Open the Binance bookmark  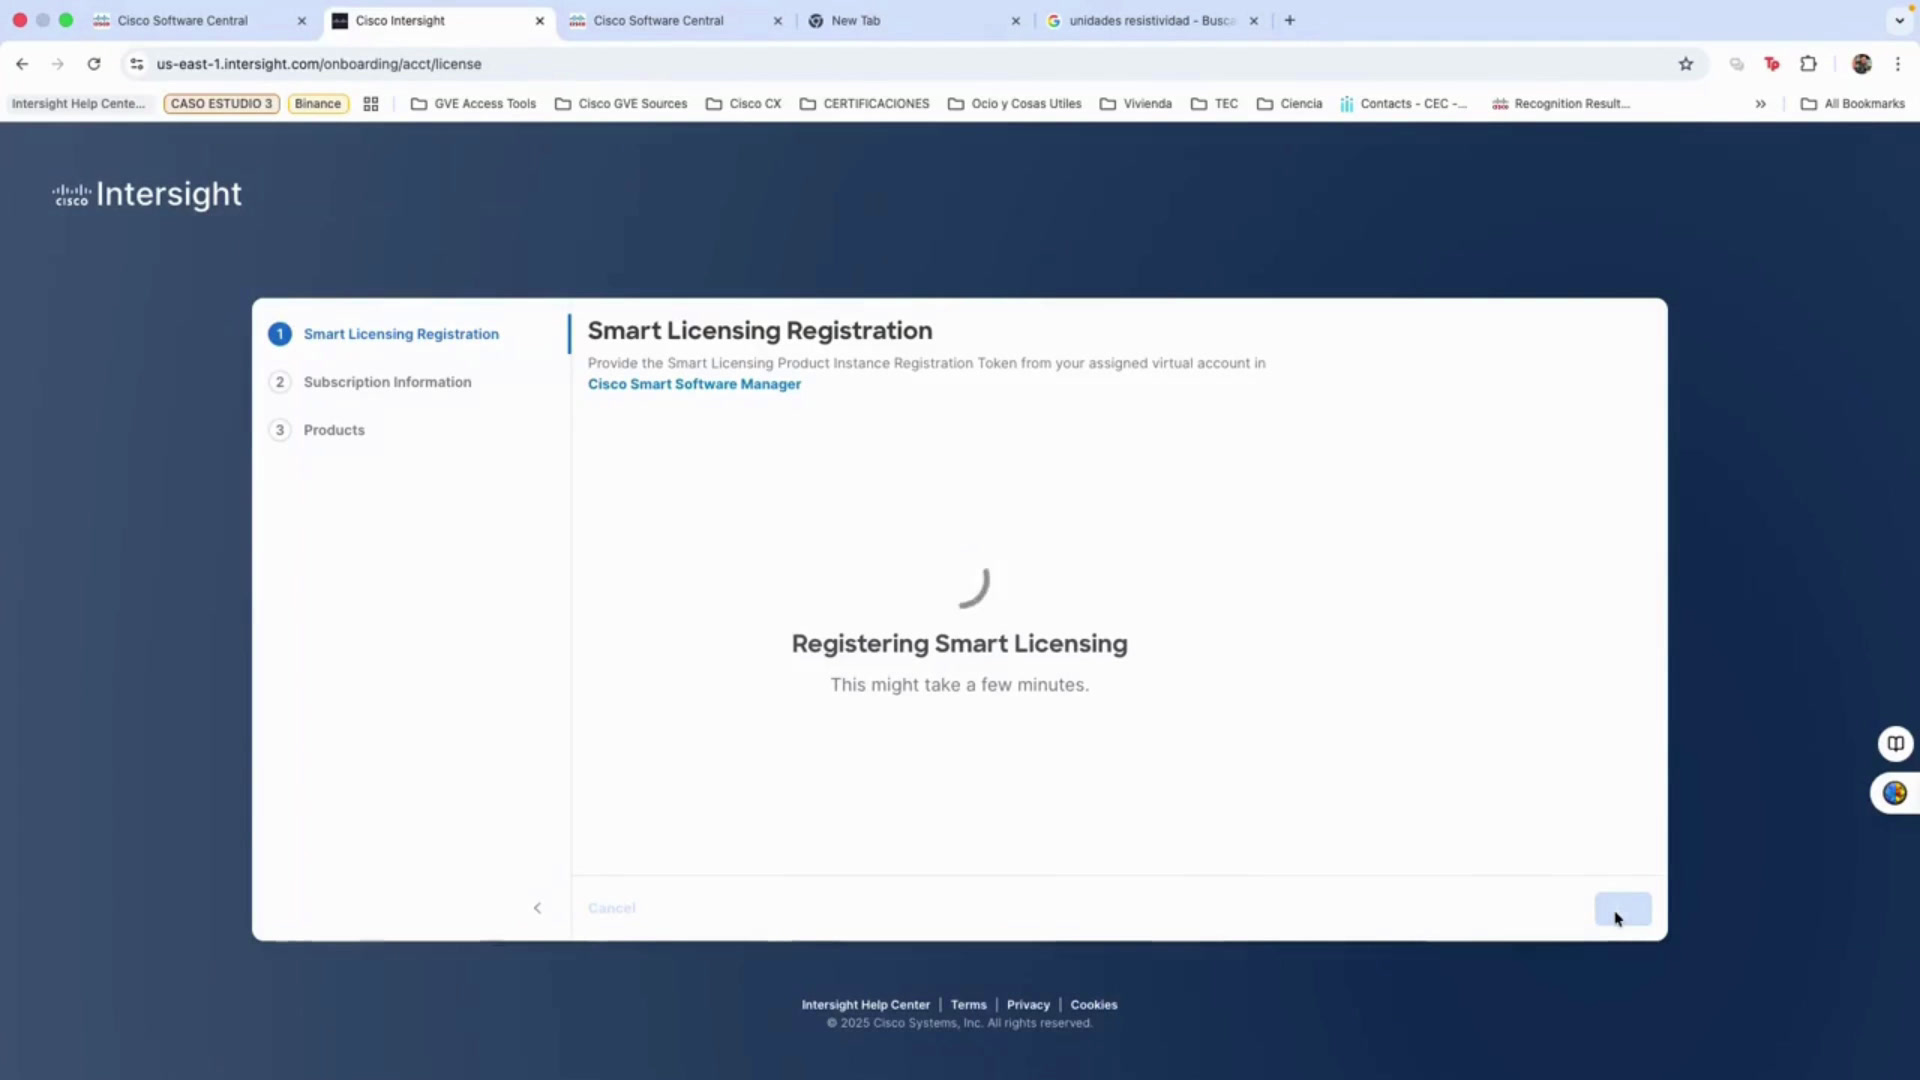click(x=318, y=104)
